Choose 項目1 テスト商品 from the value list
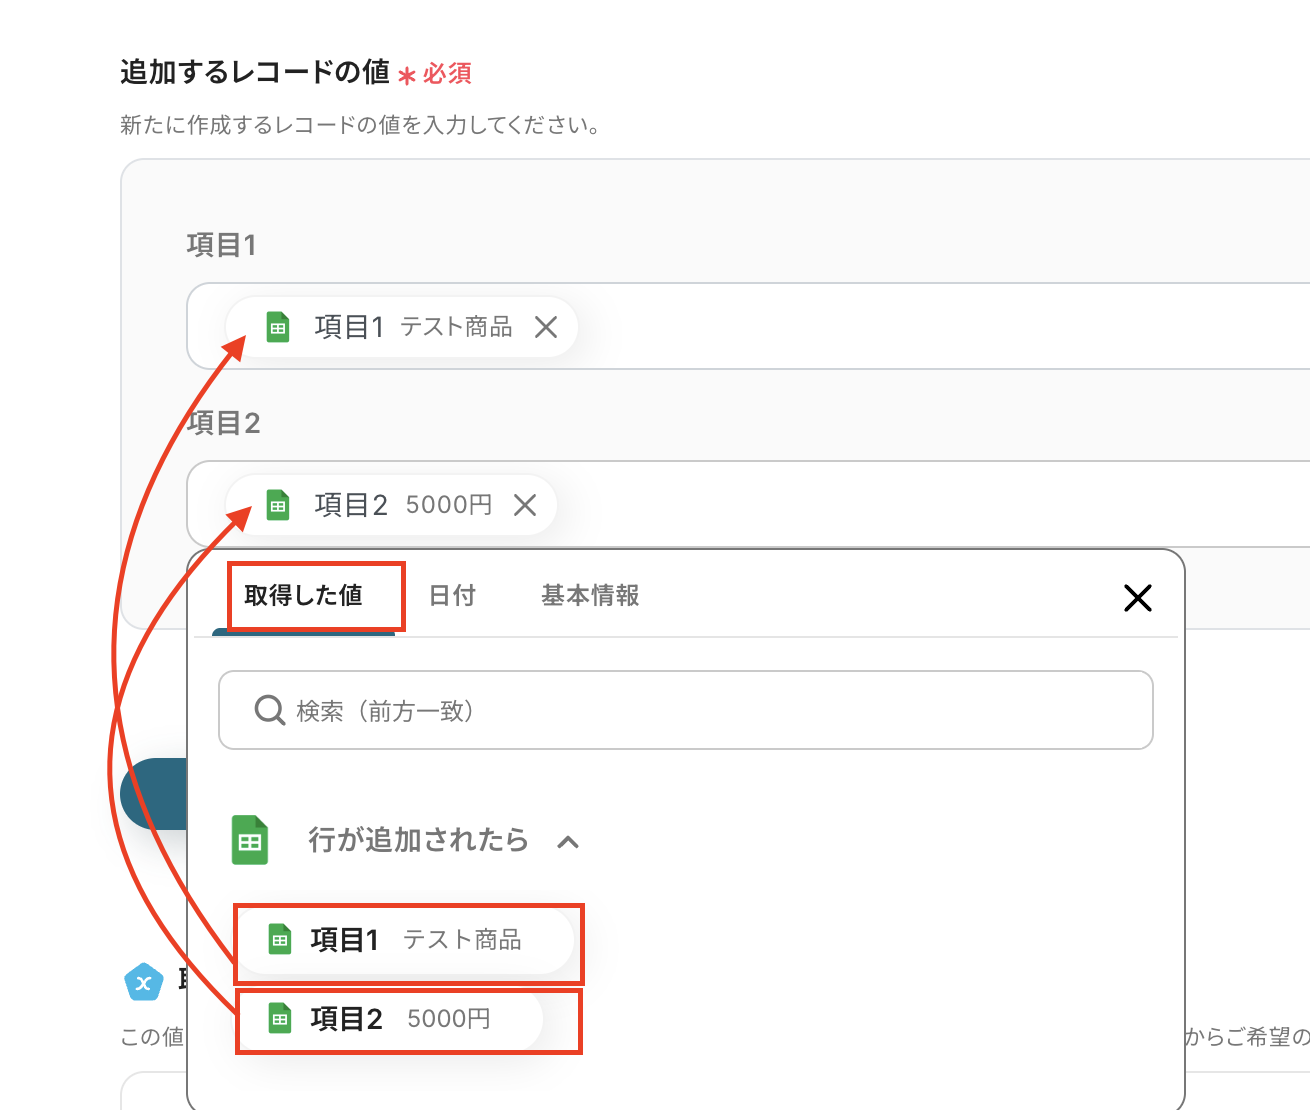The width and height of the screenshot is (1310, 1110). pos(405,940)
